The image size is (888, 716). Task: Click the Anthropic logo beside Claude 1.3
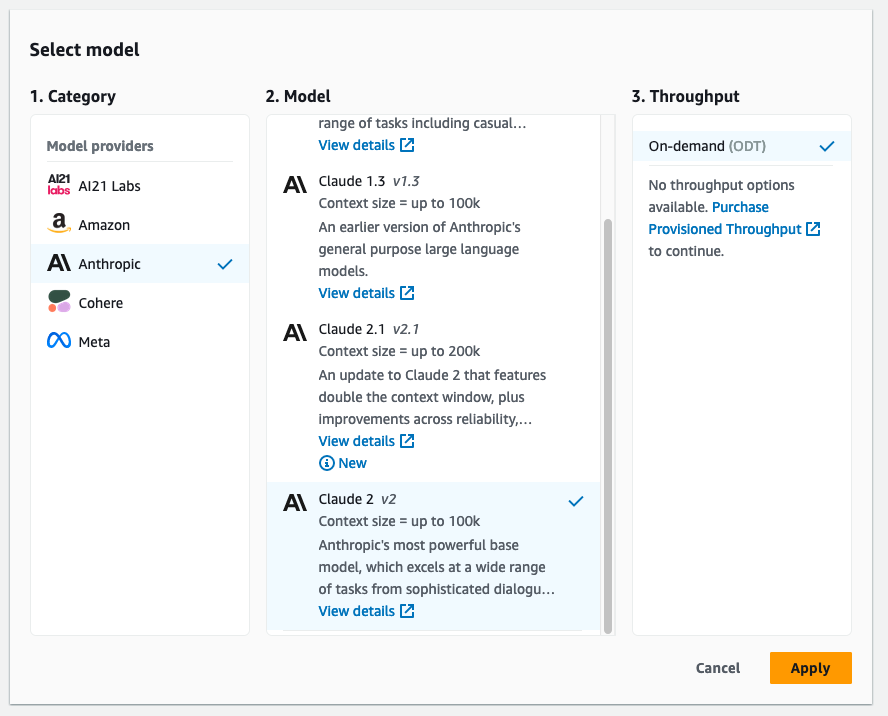pyautogui.click(x=295, y=185)
